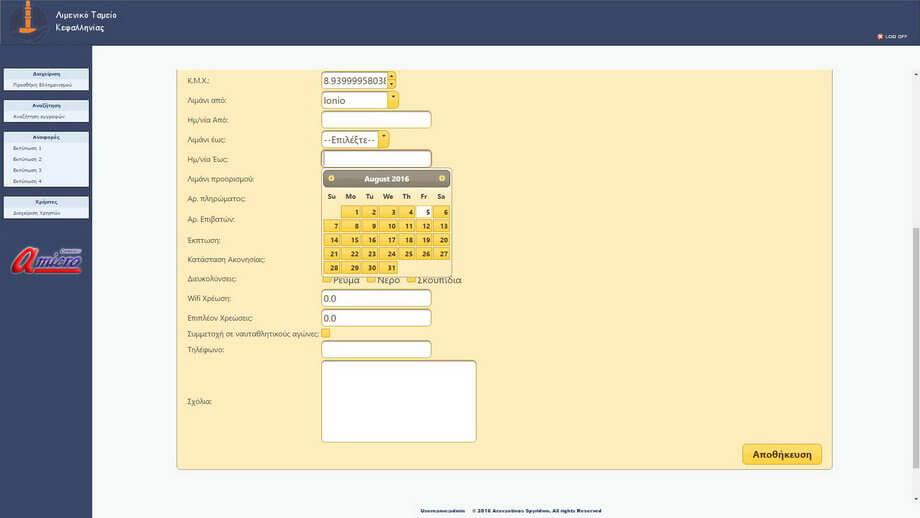Go to next month in calendar
The height and width of the screenshot is (518, 920).
click(442, 178)
